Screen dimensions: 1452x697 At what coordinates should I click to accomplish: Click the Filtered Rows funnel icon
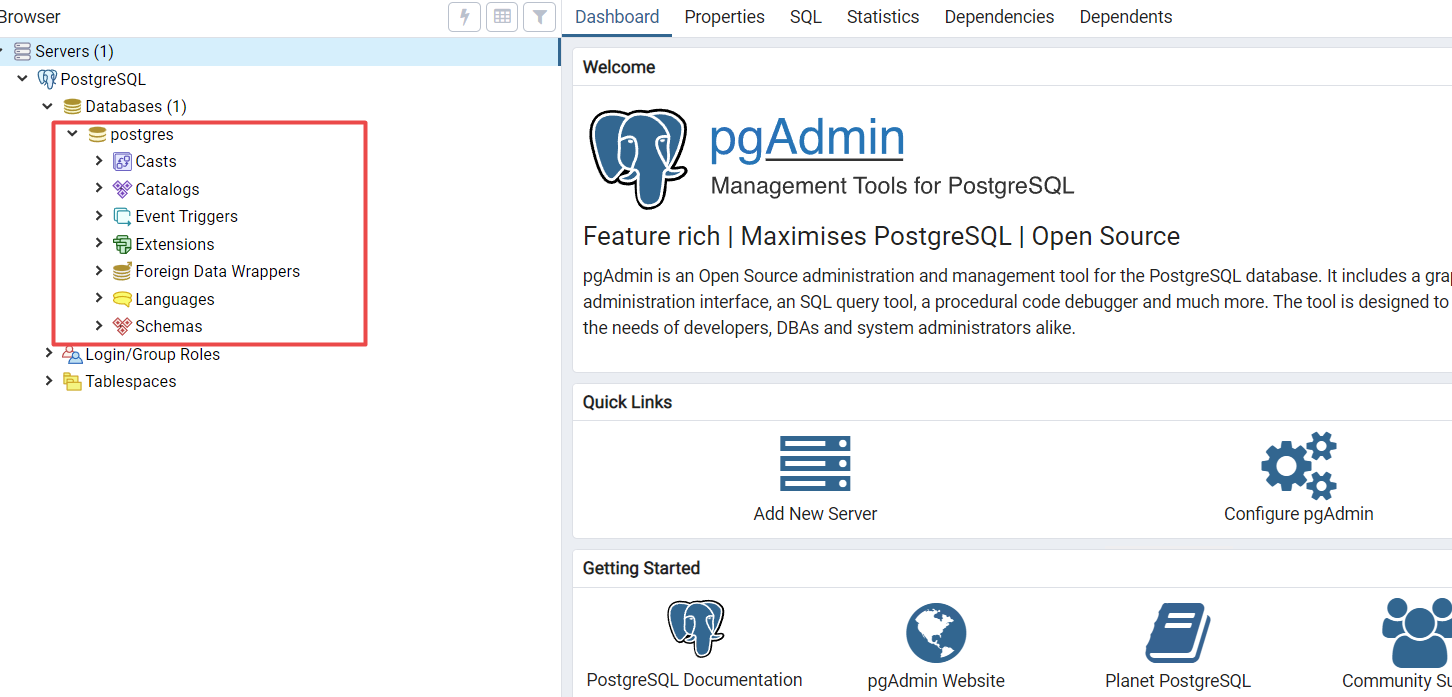[539, 16]
